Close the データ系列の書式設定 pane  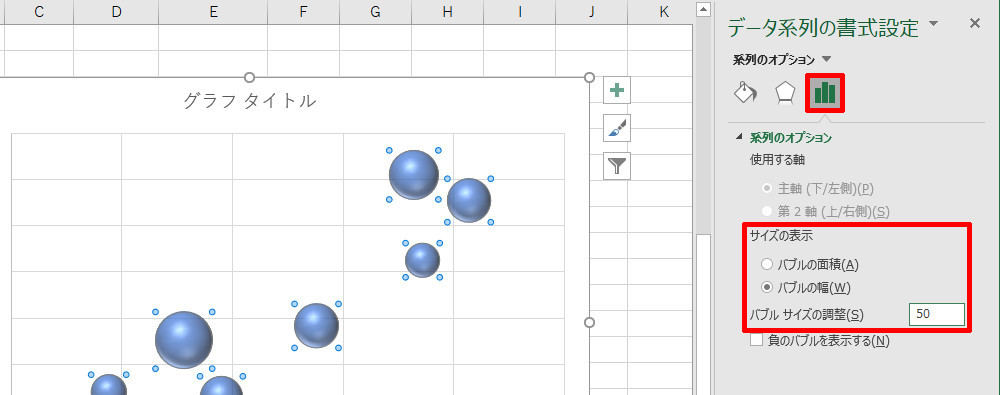click(974, 24)
